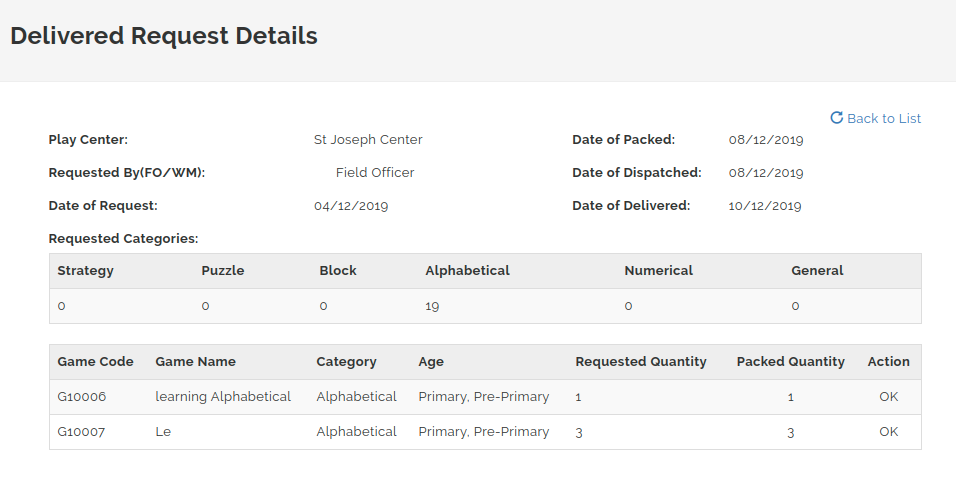Click the St Joseph Center value

tap(368, 140)
